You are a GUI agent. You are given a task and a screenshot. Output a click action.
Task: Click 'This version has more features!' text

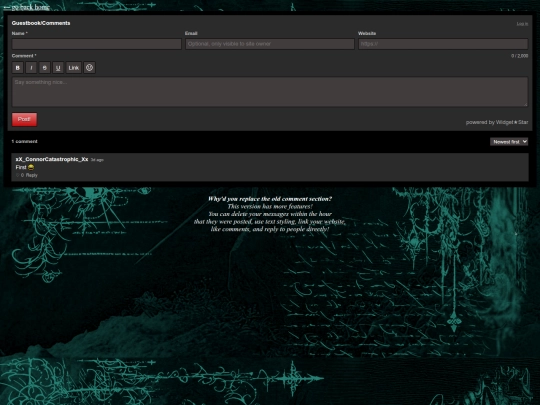[x=270, y=206]
